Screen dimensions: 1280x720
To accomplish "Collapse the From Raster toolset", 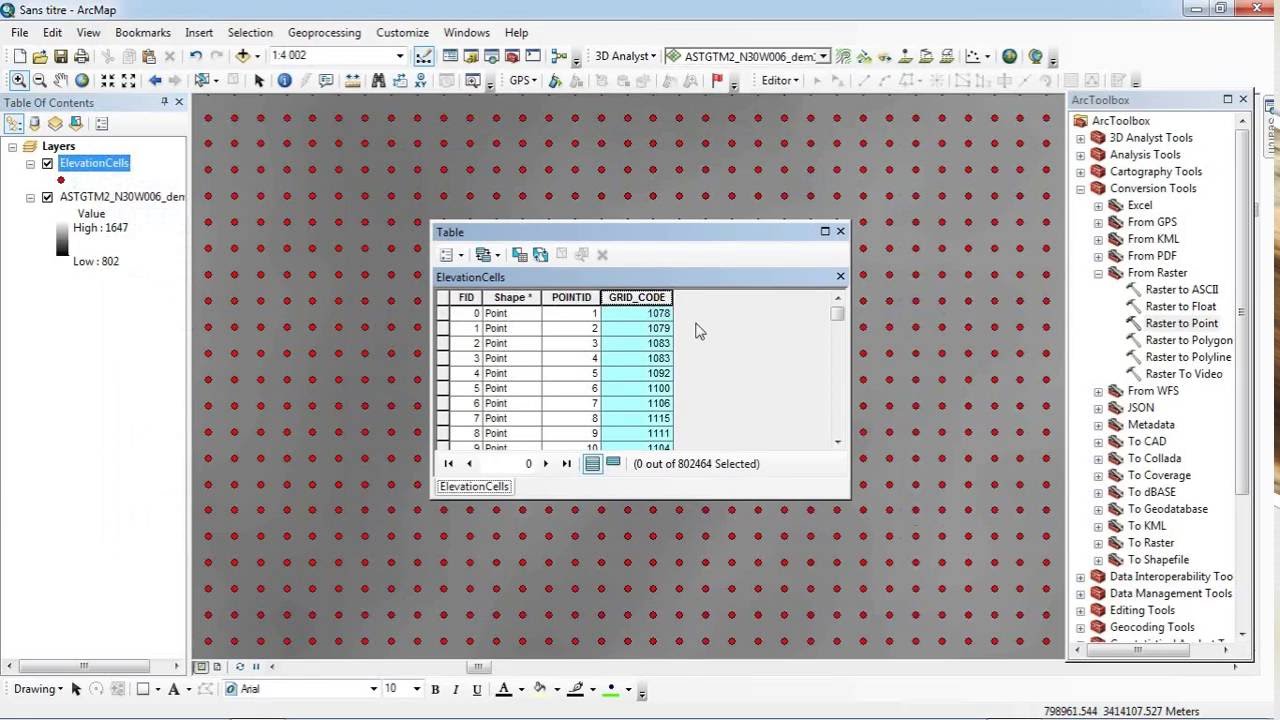I will tap(1098, 273).
